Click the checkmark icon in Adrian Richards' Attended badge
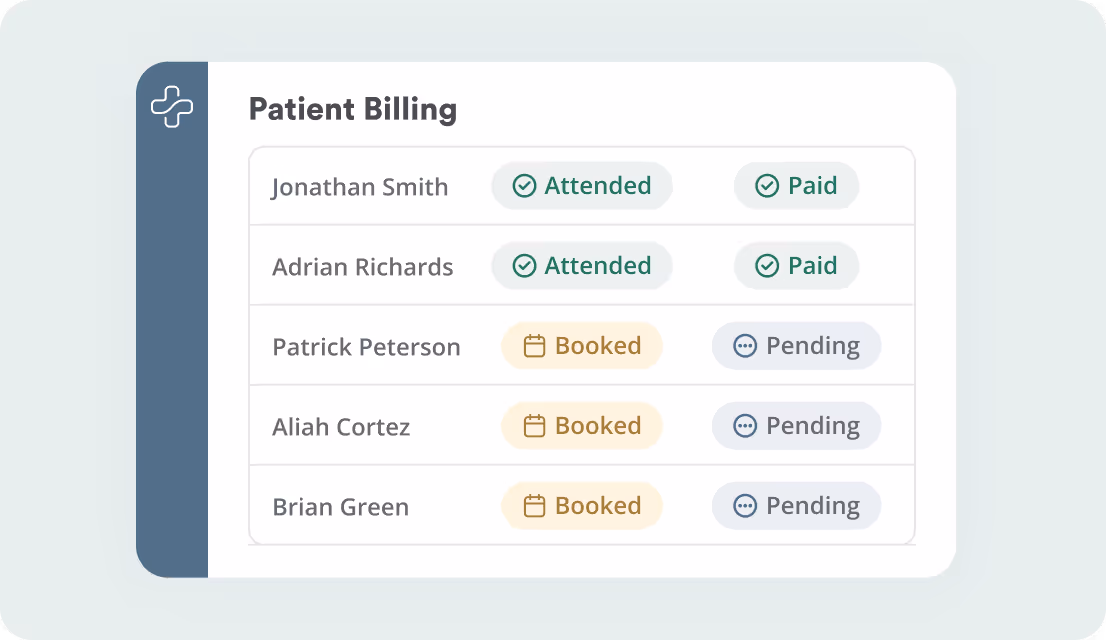The height and width of the screenshot is (640, 1106). [x=524, y=266]
